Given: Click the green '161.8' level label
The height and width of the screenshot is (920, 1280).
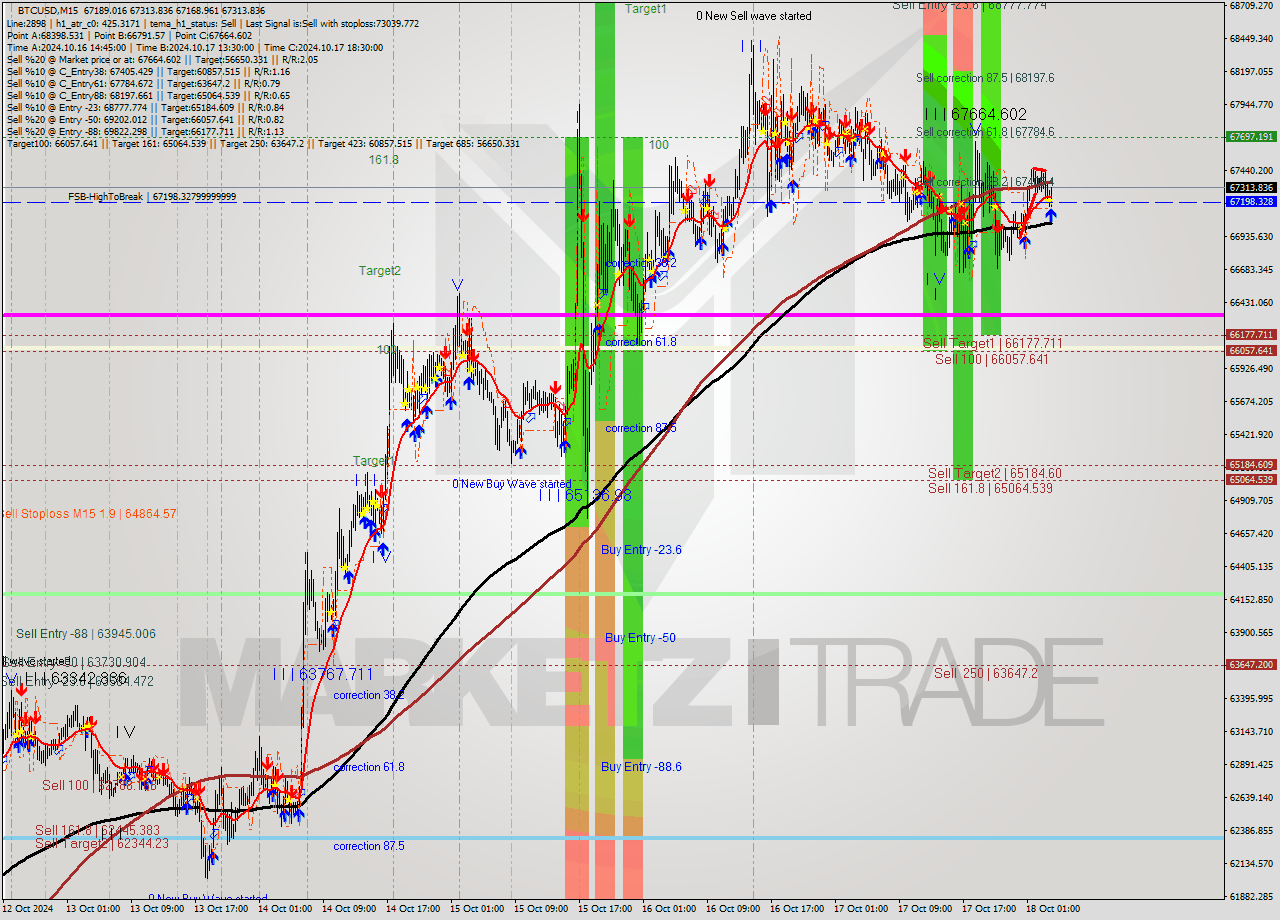Looking at the screenshot, I should tap(383, 159).
